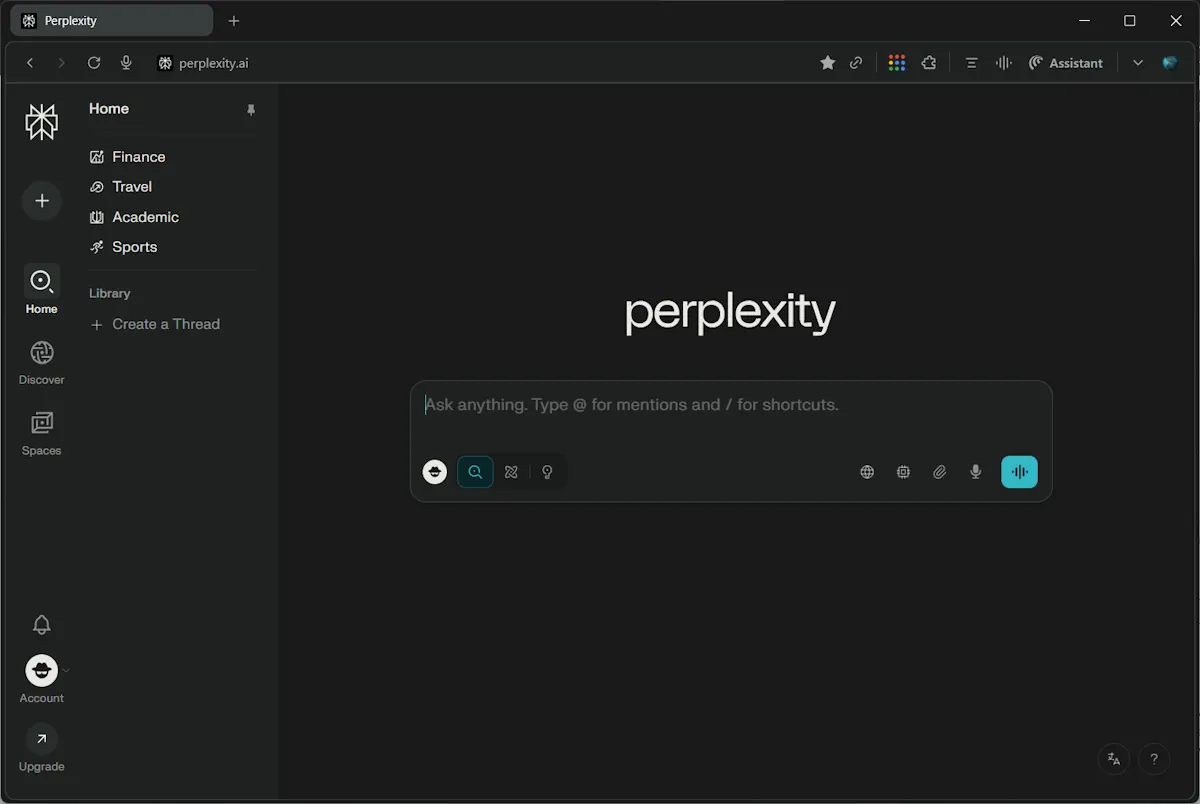Image resolution: width=1200 pixels, height=804 pixels.
Task: Click the toolbar microphone icon
Action: [x=126, y=63]
